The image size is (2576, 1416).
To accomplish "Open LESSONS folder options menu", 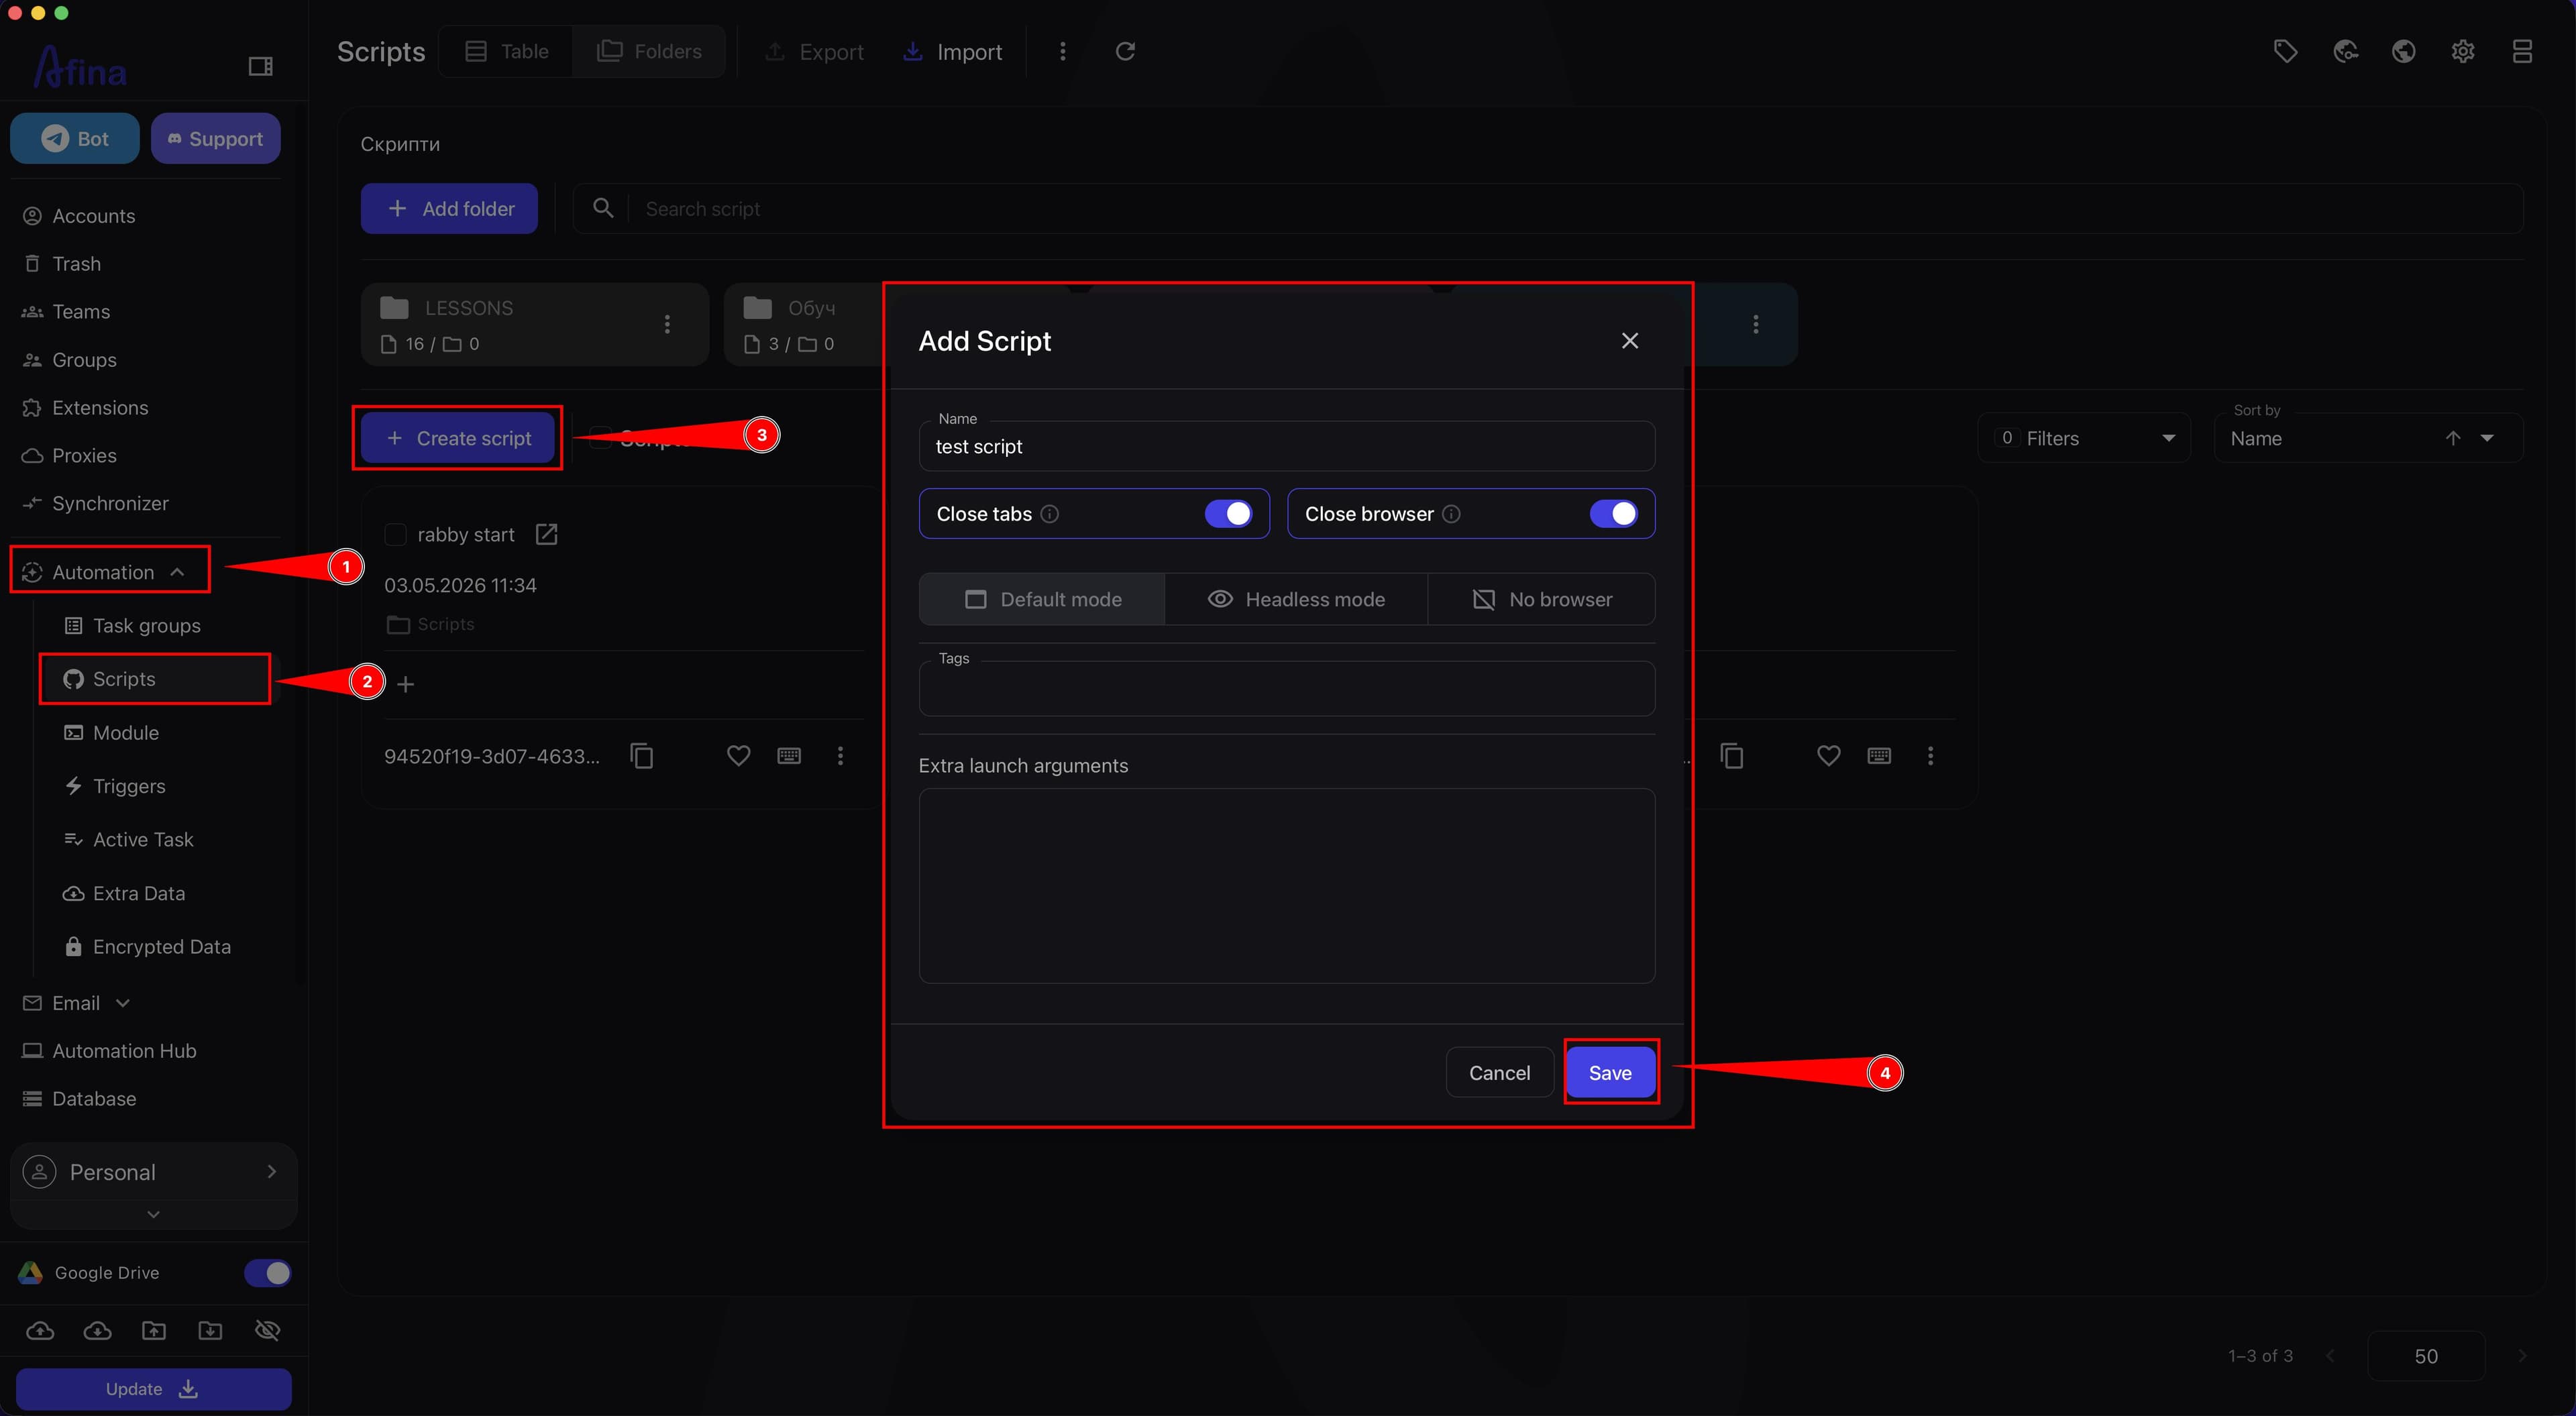I will coord(667,324).
